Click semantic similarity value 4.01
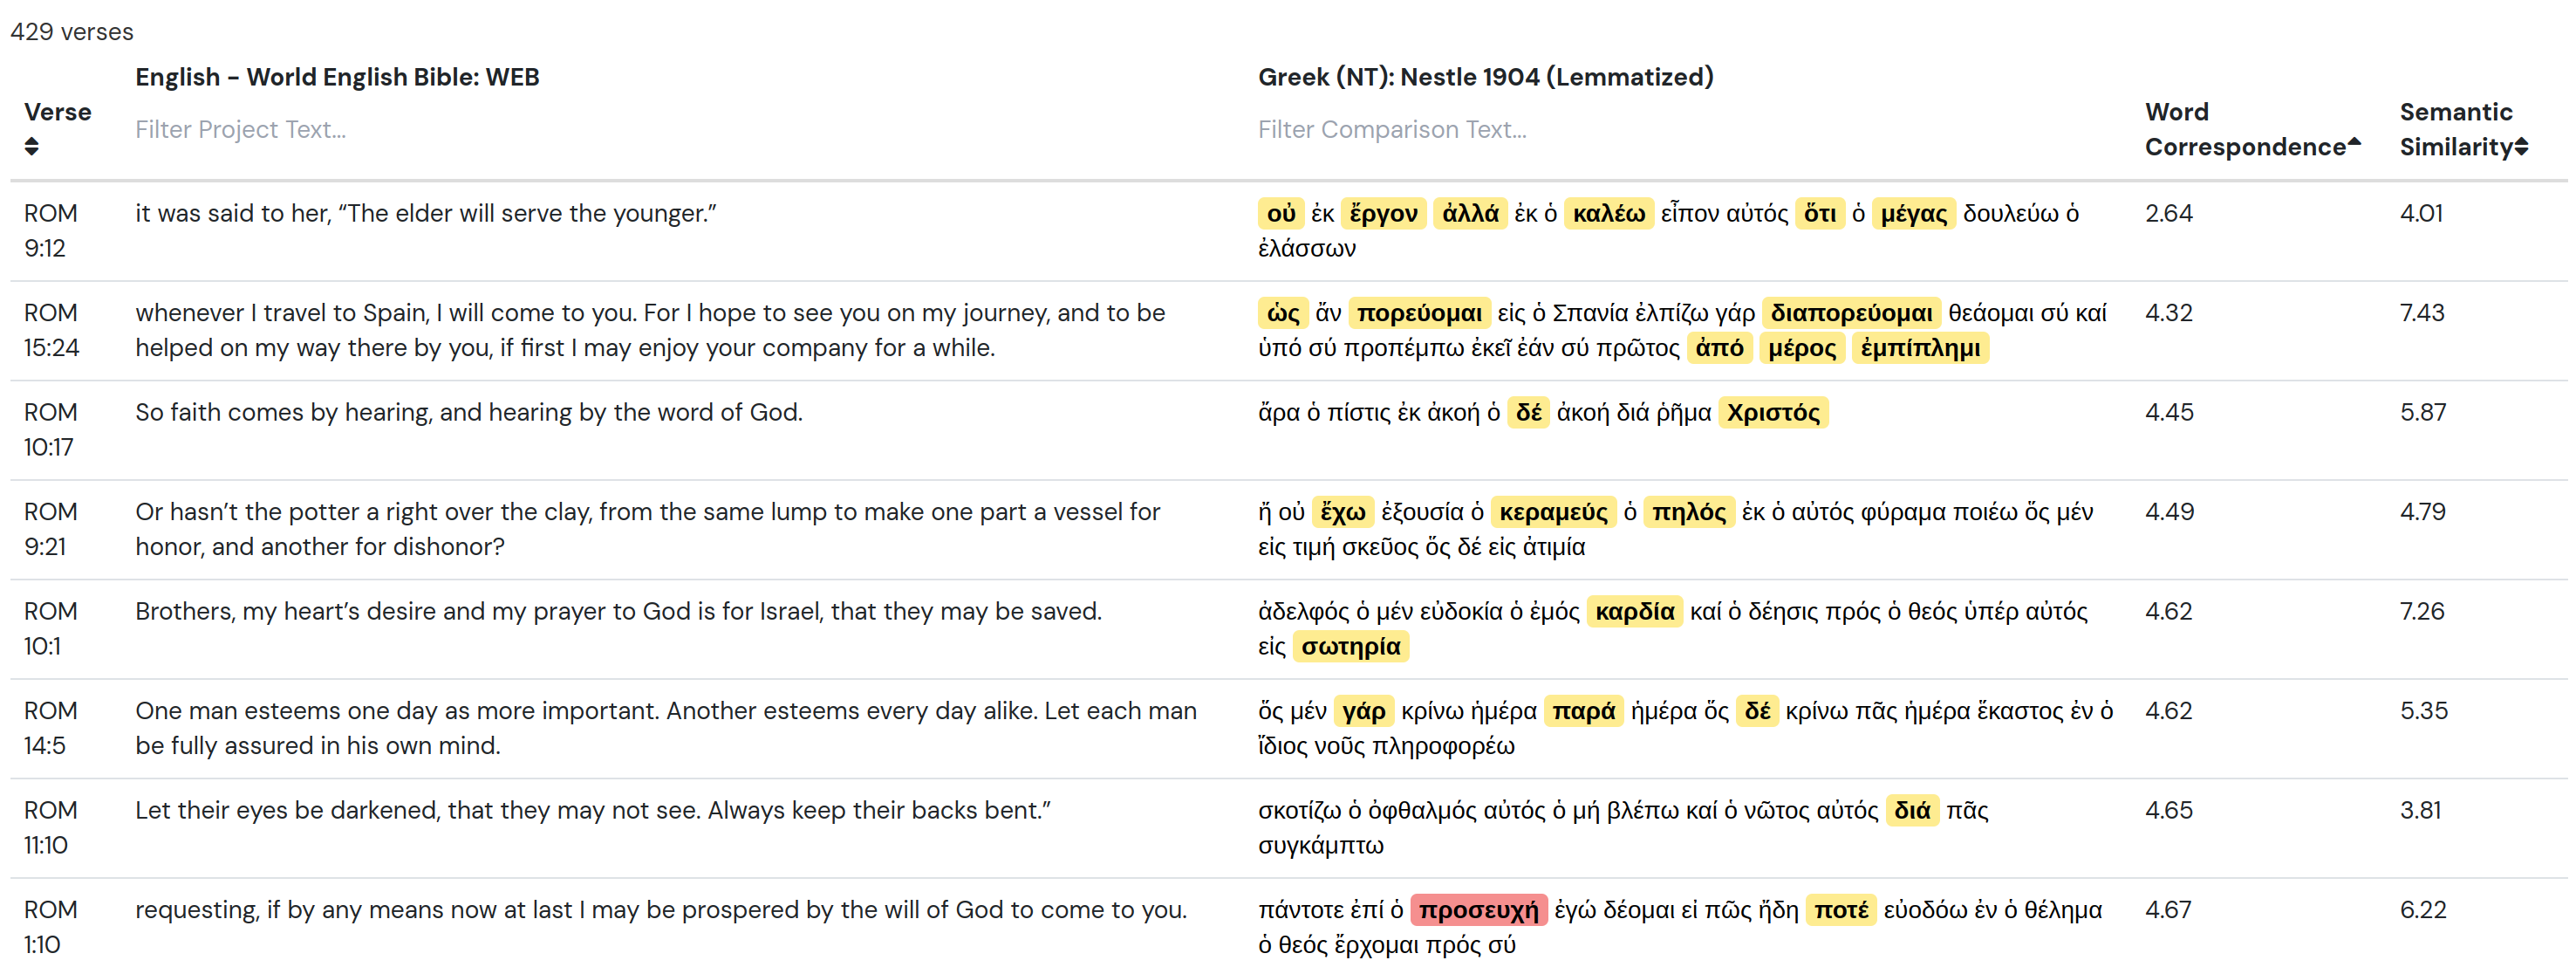2576x974 pixels. (2421, 214)
